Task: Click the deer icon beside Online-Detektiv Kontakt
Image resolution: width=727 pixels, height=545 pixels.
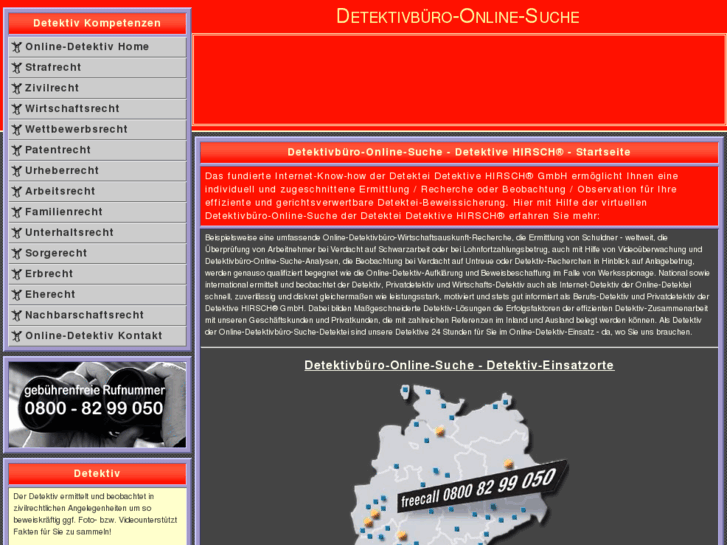Action: (17, 336)
